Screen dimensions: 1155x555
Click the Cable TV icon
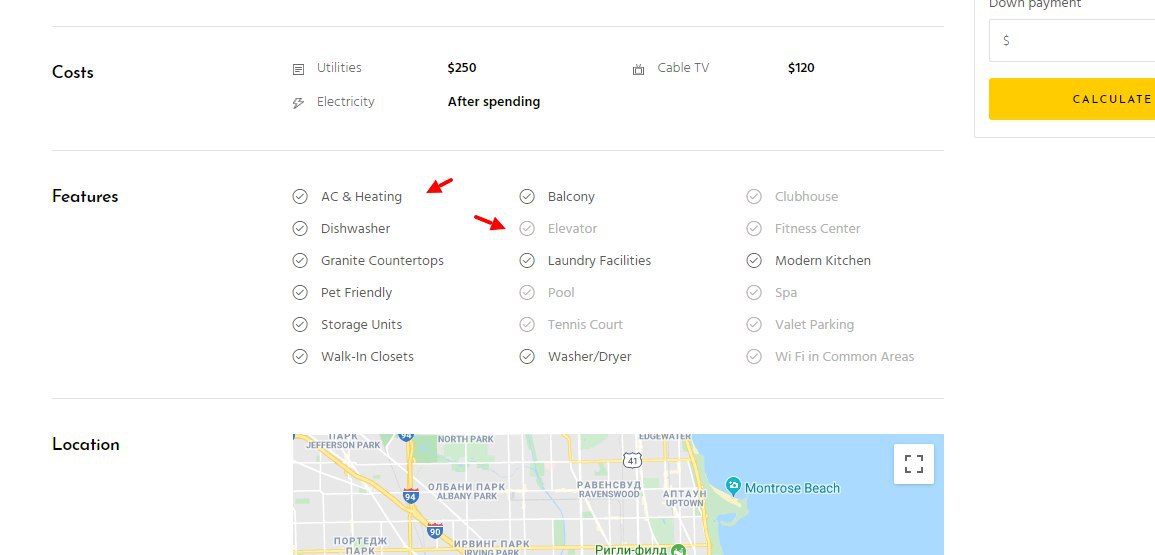tap(638, 69)
